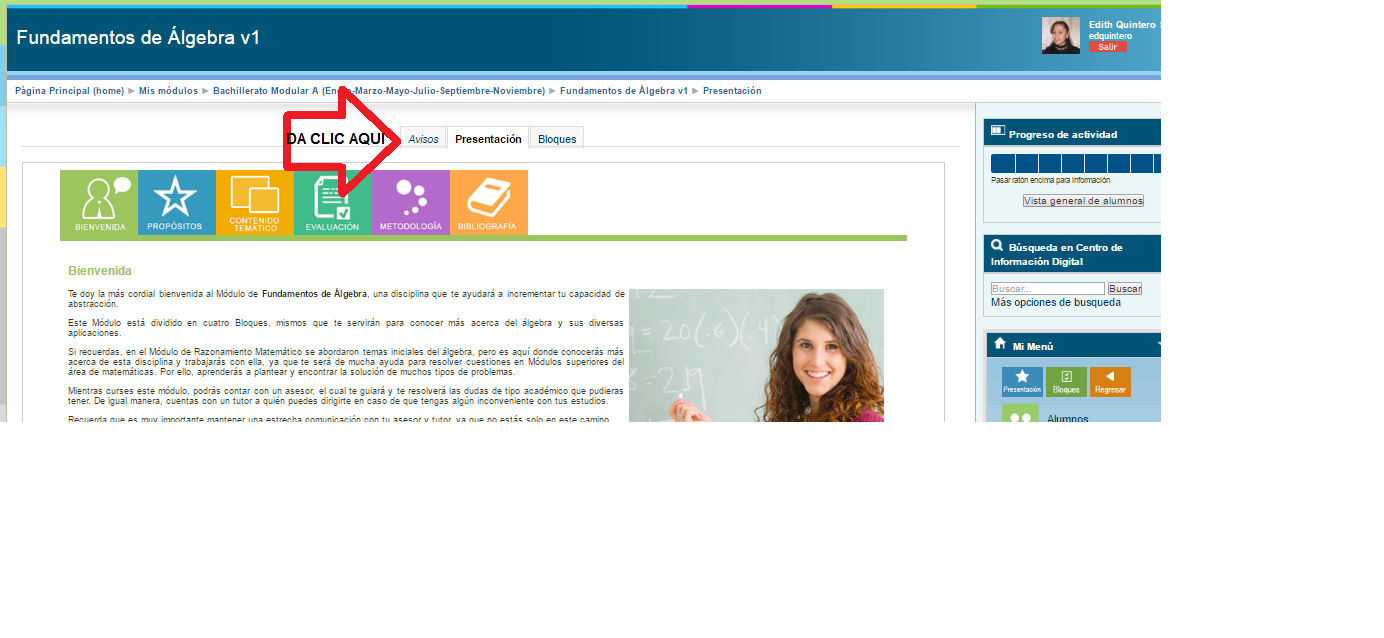Click the magnifier icon in Búsqueda header
Image resolution: width=1384 pixels, height=638 pixels.
pyautogui.click(x=997, y=246)
